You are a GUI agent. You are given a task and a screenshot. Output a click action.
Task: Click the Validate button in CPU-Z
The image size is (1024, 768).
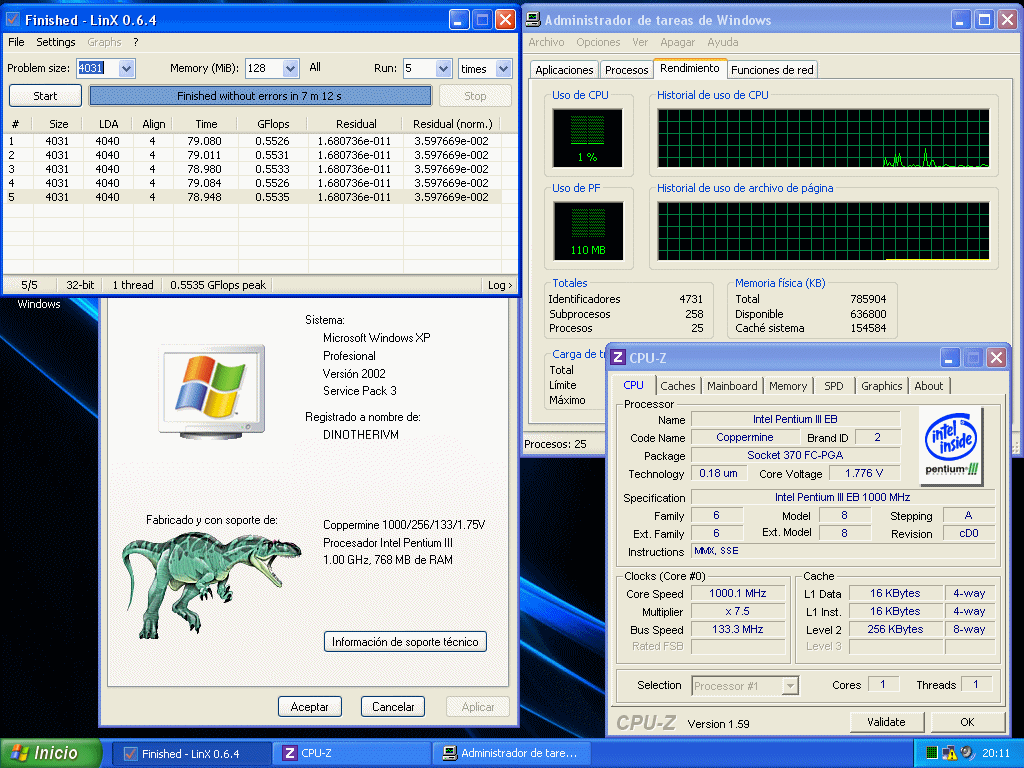[x=886, y=722]
